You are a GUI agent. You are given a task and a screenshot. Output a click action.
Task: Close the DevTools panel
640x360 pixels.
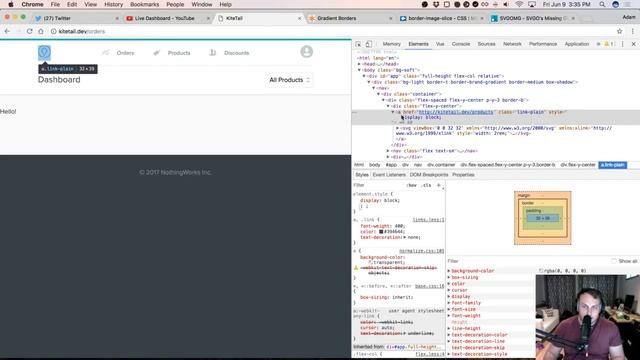point(633,44)
